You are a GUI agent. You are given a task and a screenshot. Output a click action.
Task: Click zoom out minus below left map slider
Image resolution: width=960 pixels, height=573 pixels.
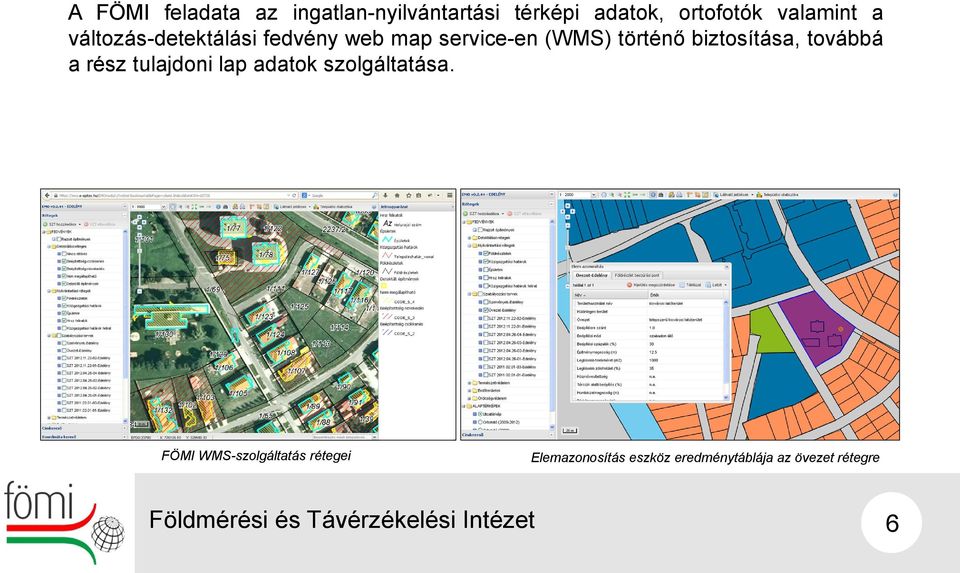click(x=139, y=291)
